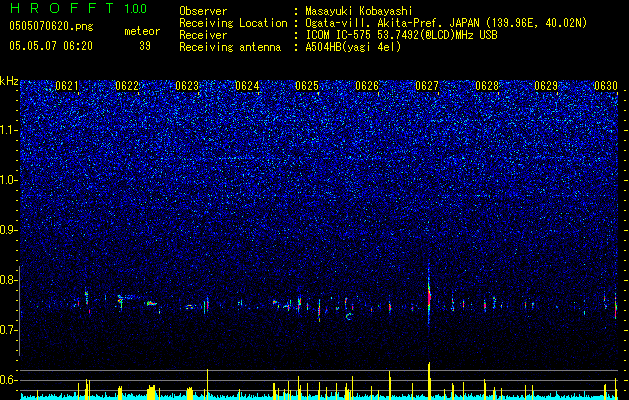The image size is (629, 400).
Task: Click the 0628 time marker
Action: [487, 86]
